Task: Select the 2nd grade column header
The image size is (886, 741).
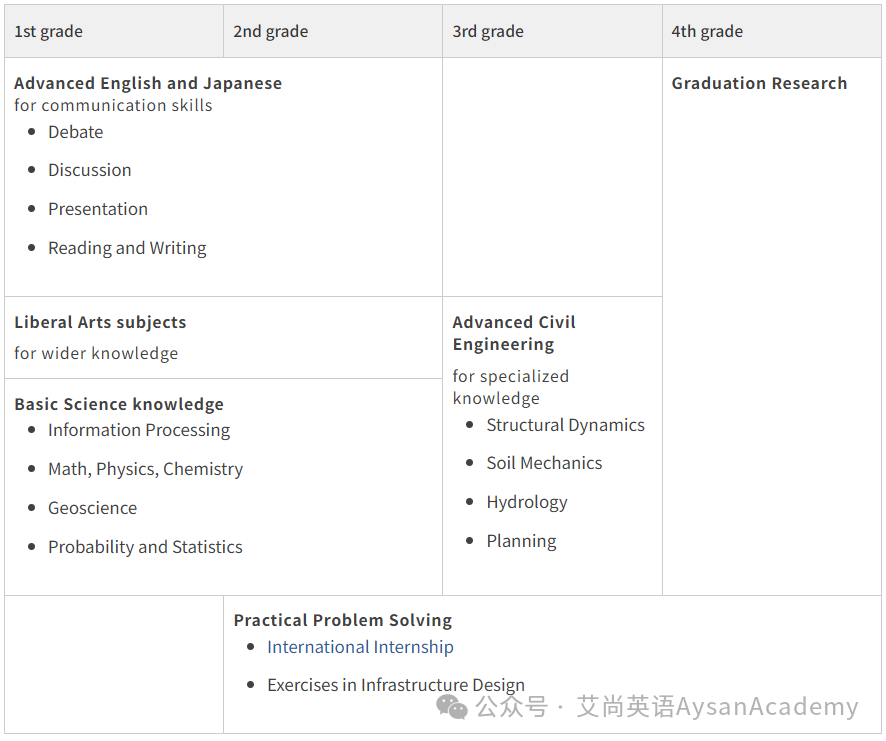Action: pyautogui.click(x=333, y=31)
